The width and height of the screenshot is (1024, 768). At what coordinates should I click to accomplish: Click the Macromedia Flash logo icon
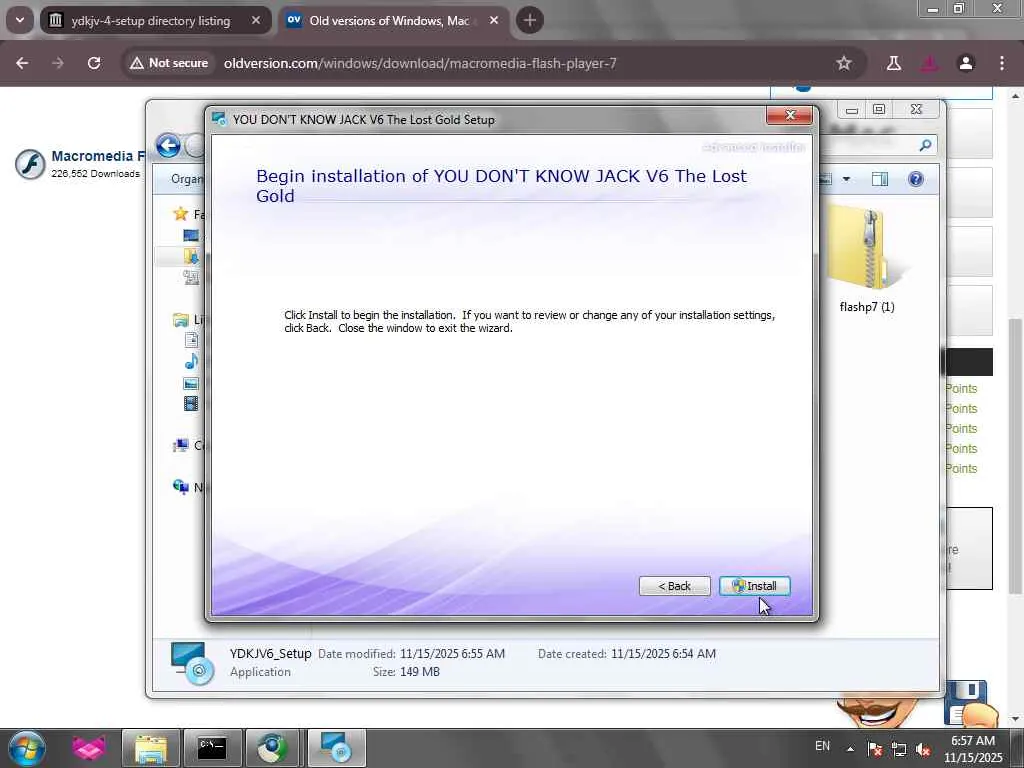(30, 163)
